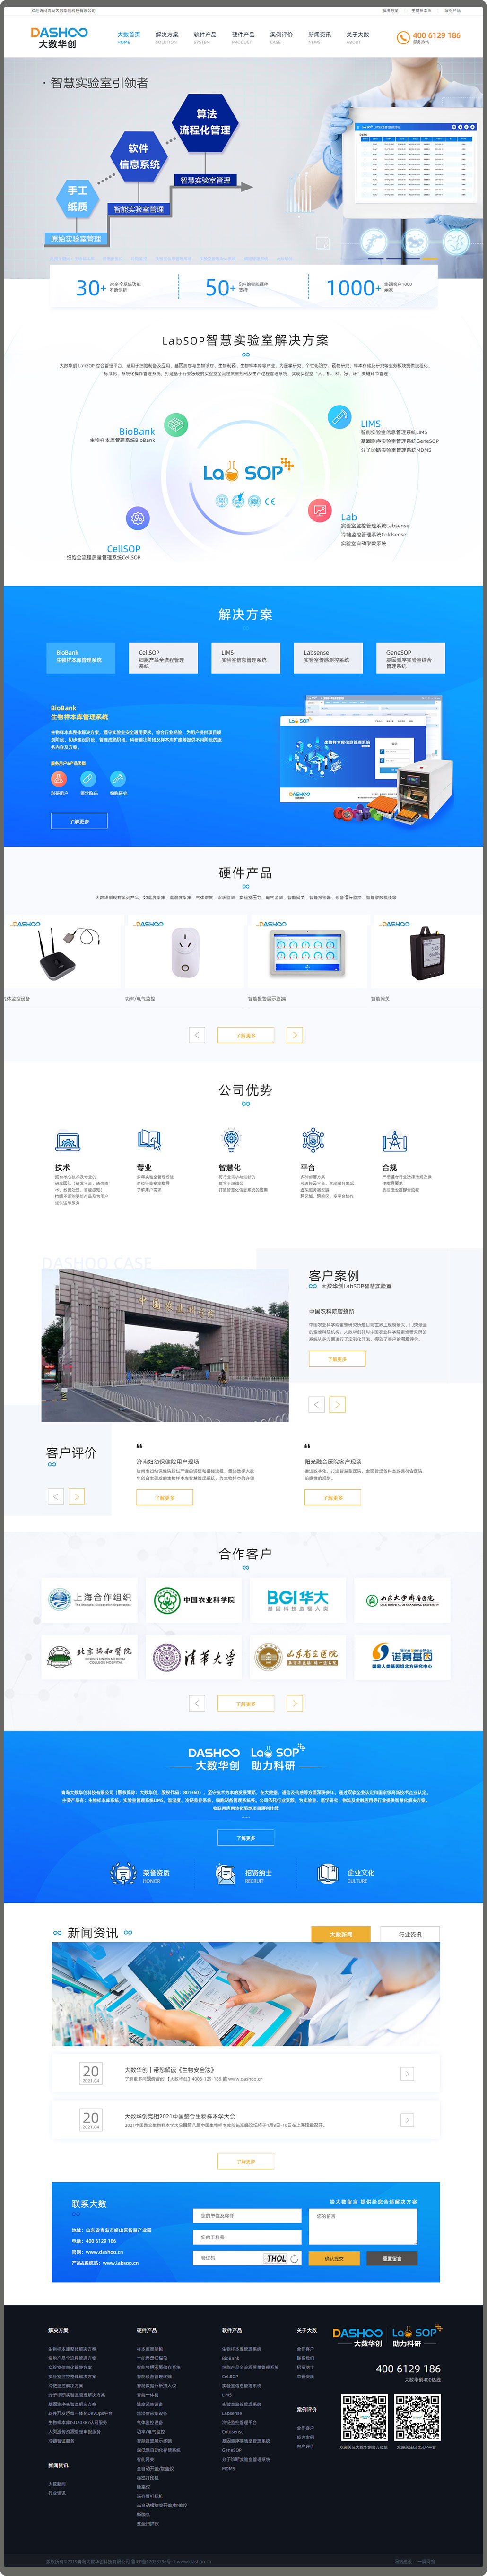Click the 招贤纳士 Recruit icon
The height and width of the screenshot is (2576, 487).
[226, 1874]
